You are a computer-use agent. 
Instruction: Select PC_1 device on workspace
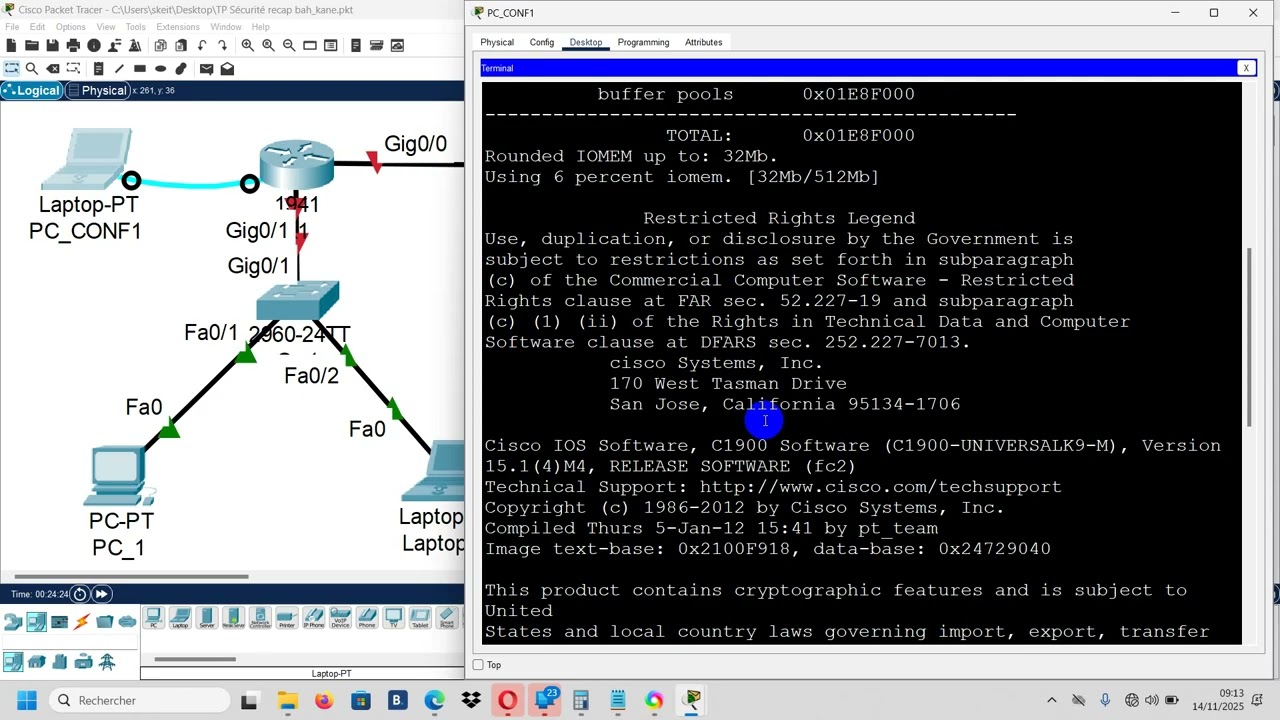pos(119,476)
